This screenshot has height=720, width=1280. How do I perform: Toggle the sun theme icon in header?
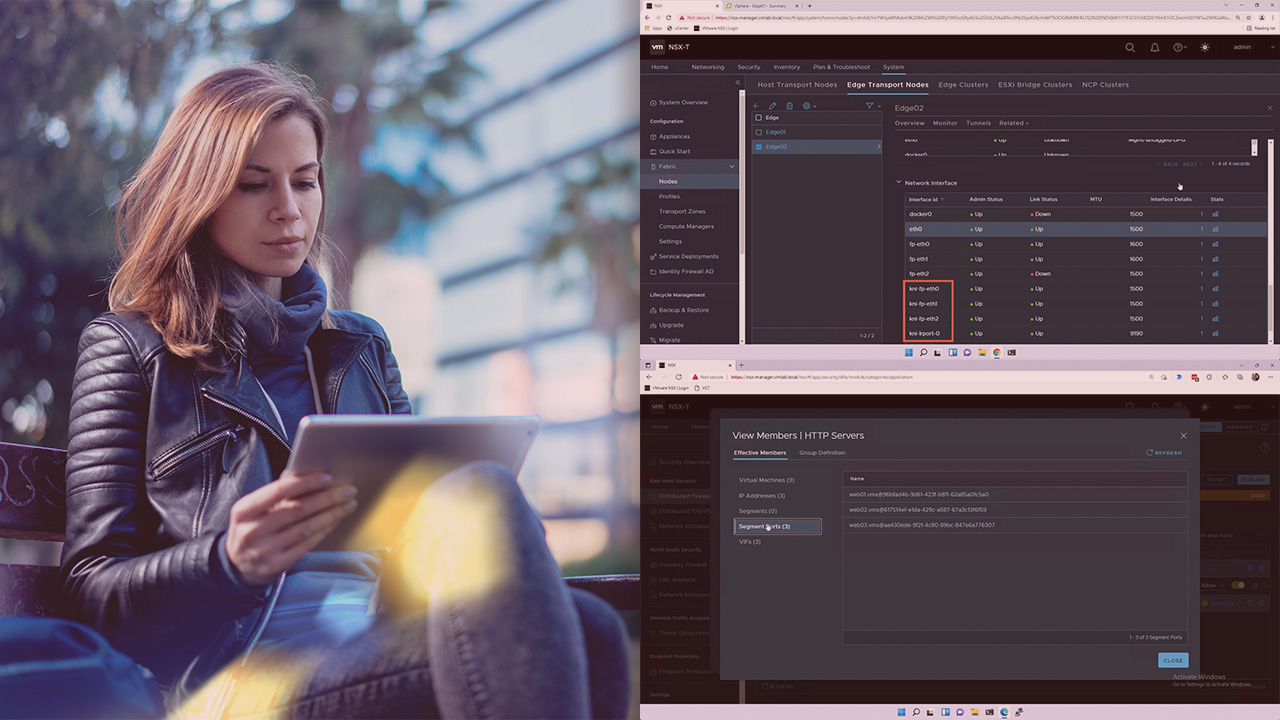(1204, 47)
